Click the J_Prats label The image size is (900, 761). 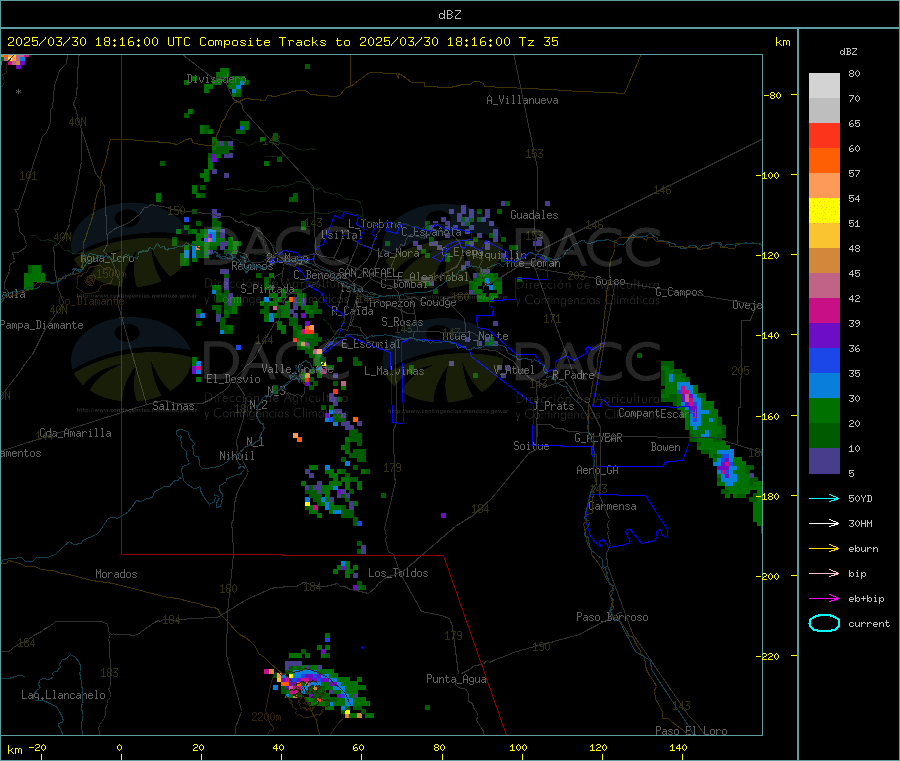click(553, 406)
